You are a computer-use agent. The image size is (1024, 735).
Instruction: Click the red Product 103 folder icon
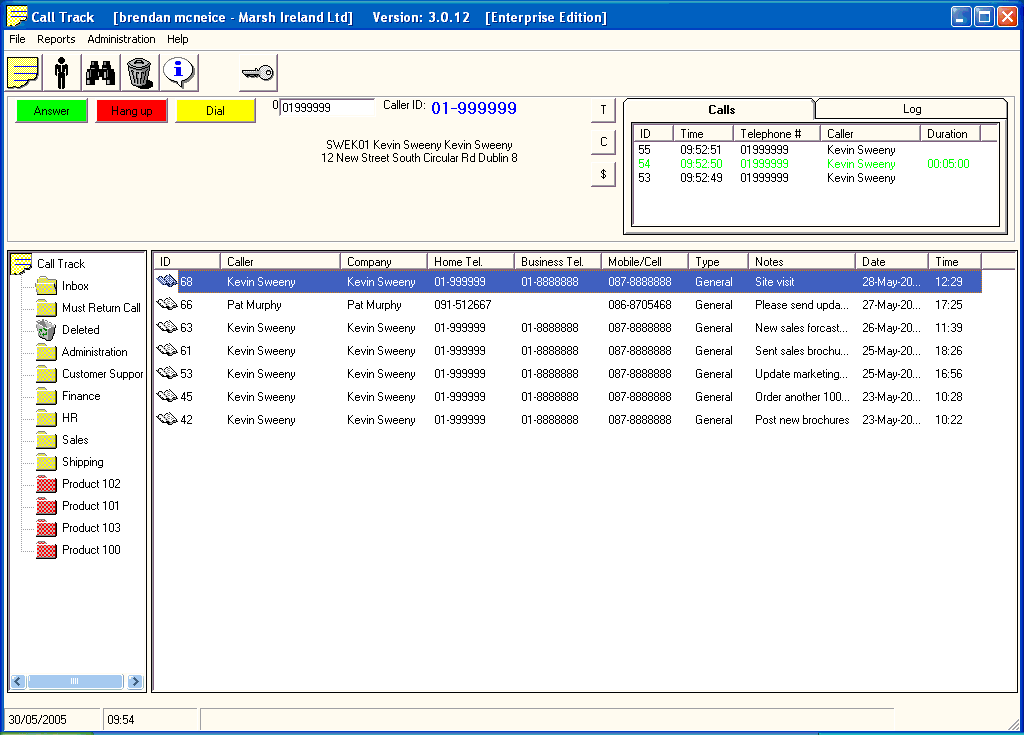click(46, 527)
